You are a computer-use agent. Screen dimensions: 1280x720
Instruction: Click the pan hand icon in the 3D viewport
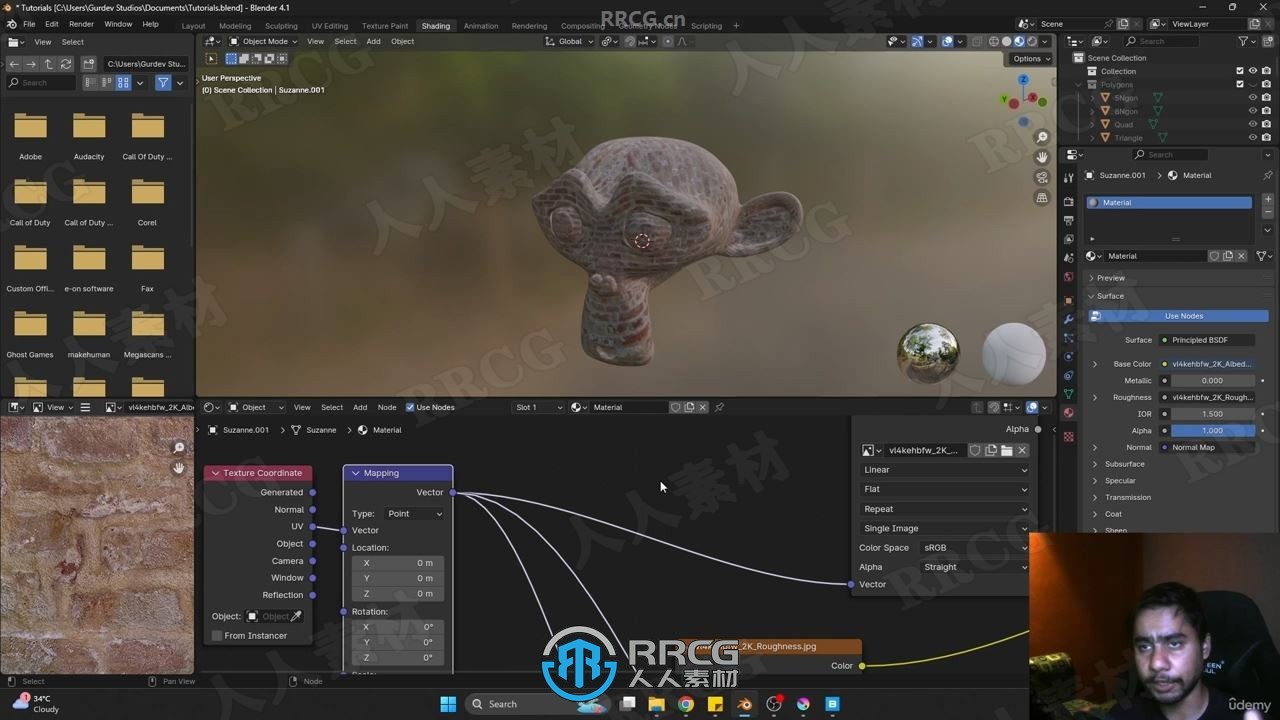tap(1042, 157)
